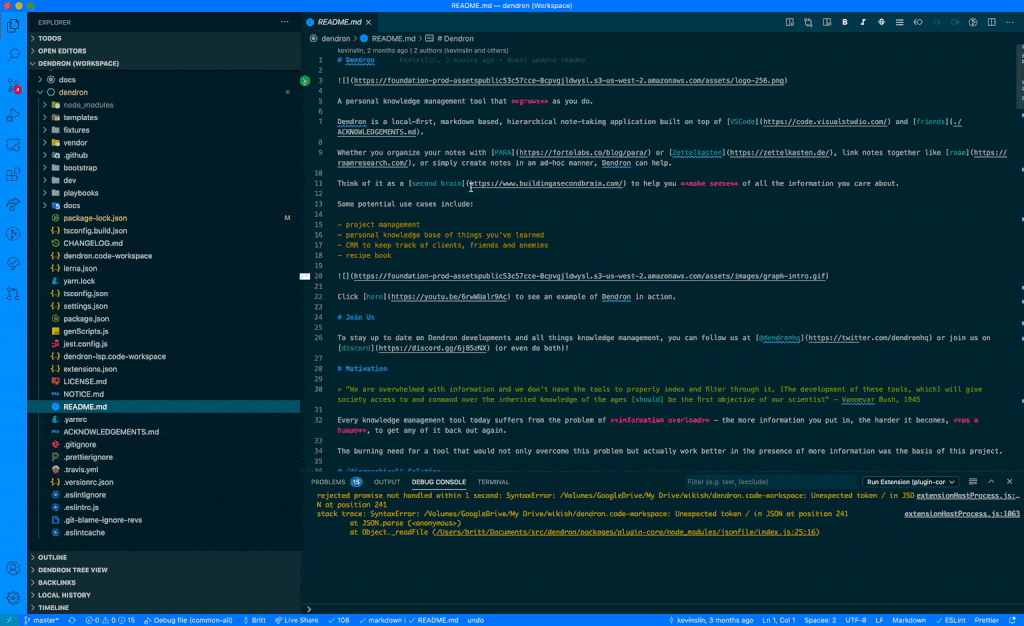Close the bottom panel

pos(1009,482)
